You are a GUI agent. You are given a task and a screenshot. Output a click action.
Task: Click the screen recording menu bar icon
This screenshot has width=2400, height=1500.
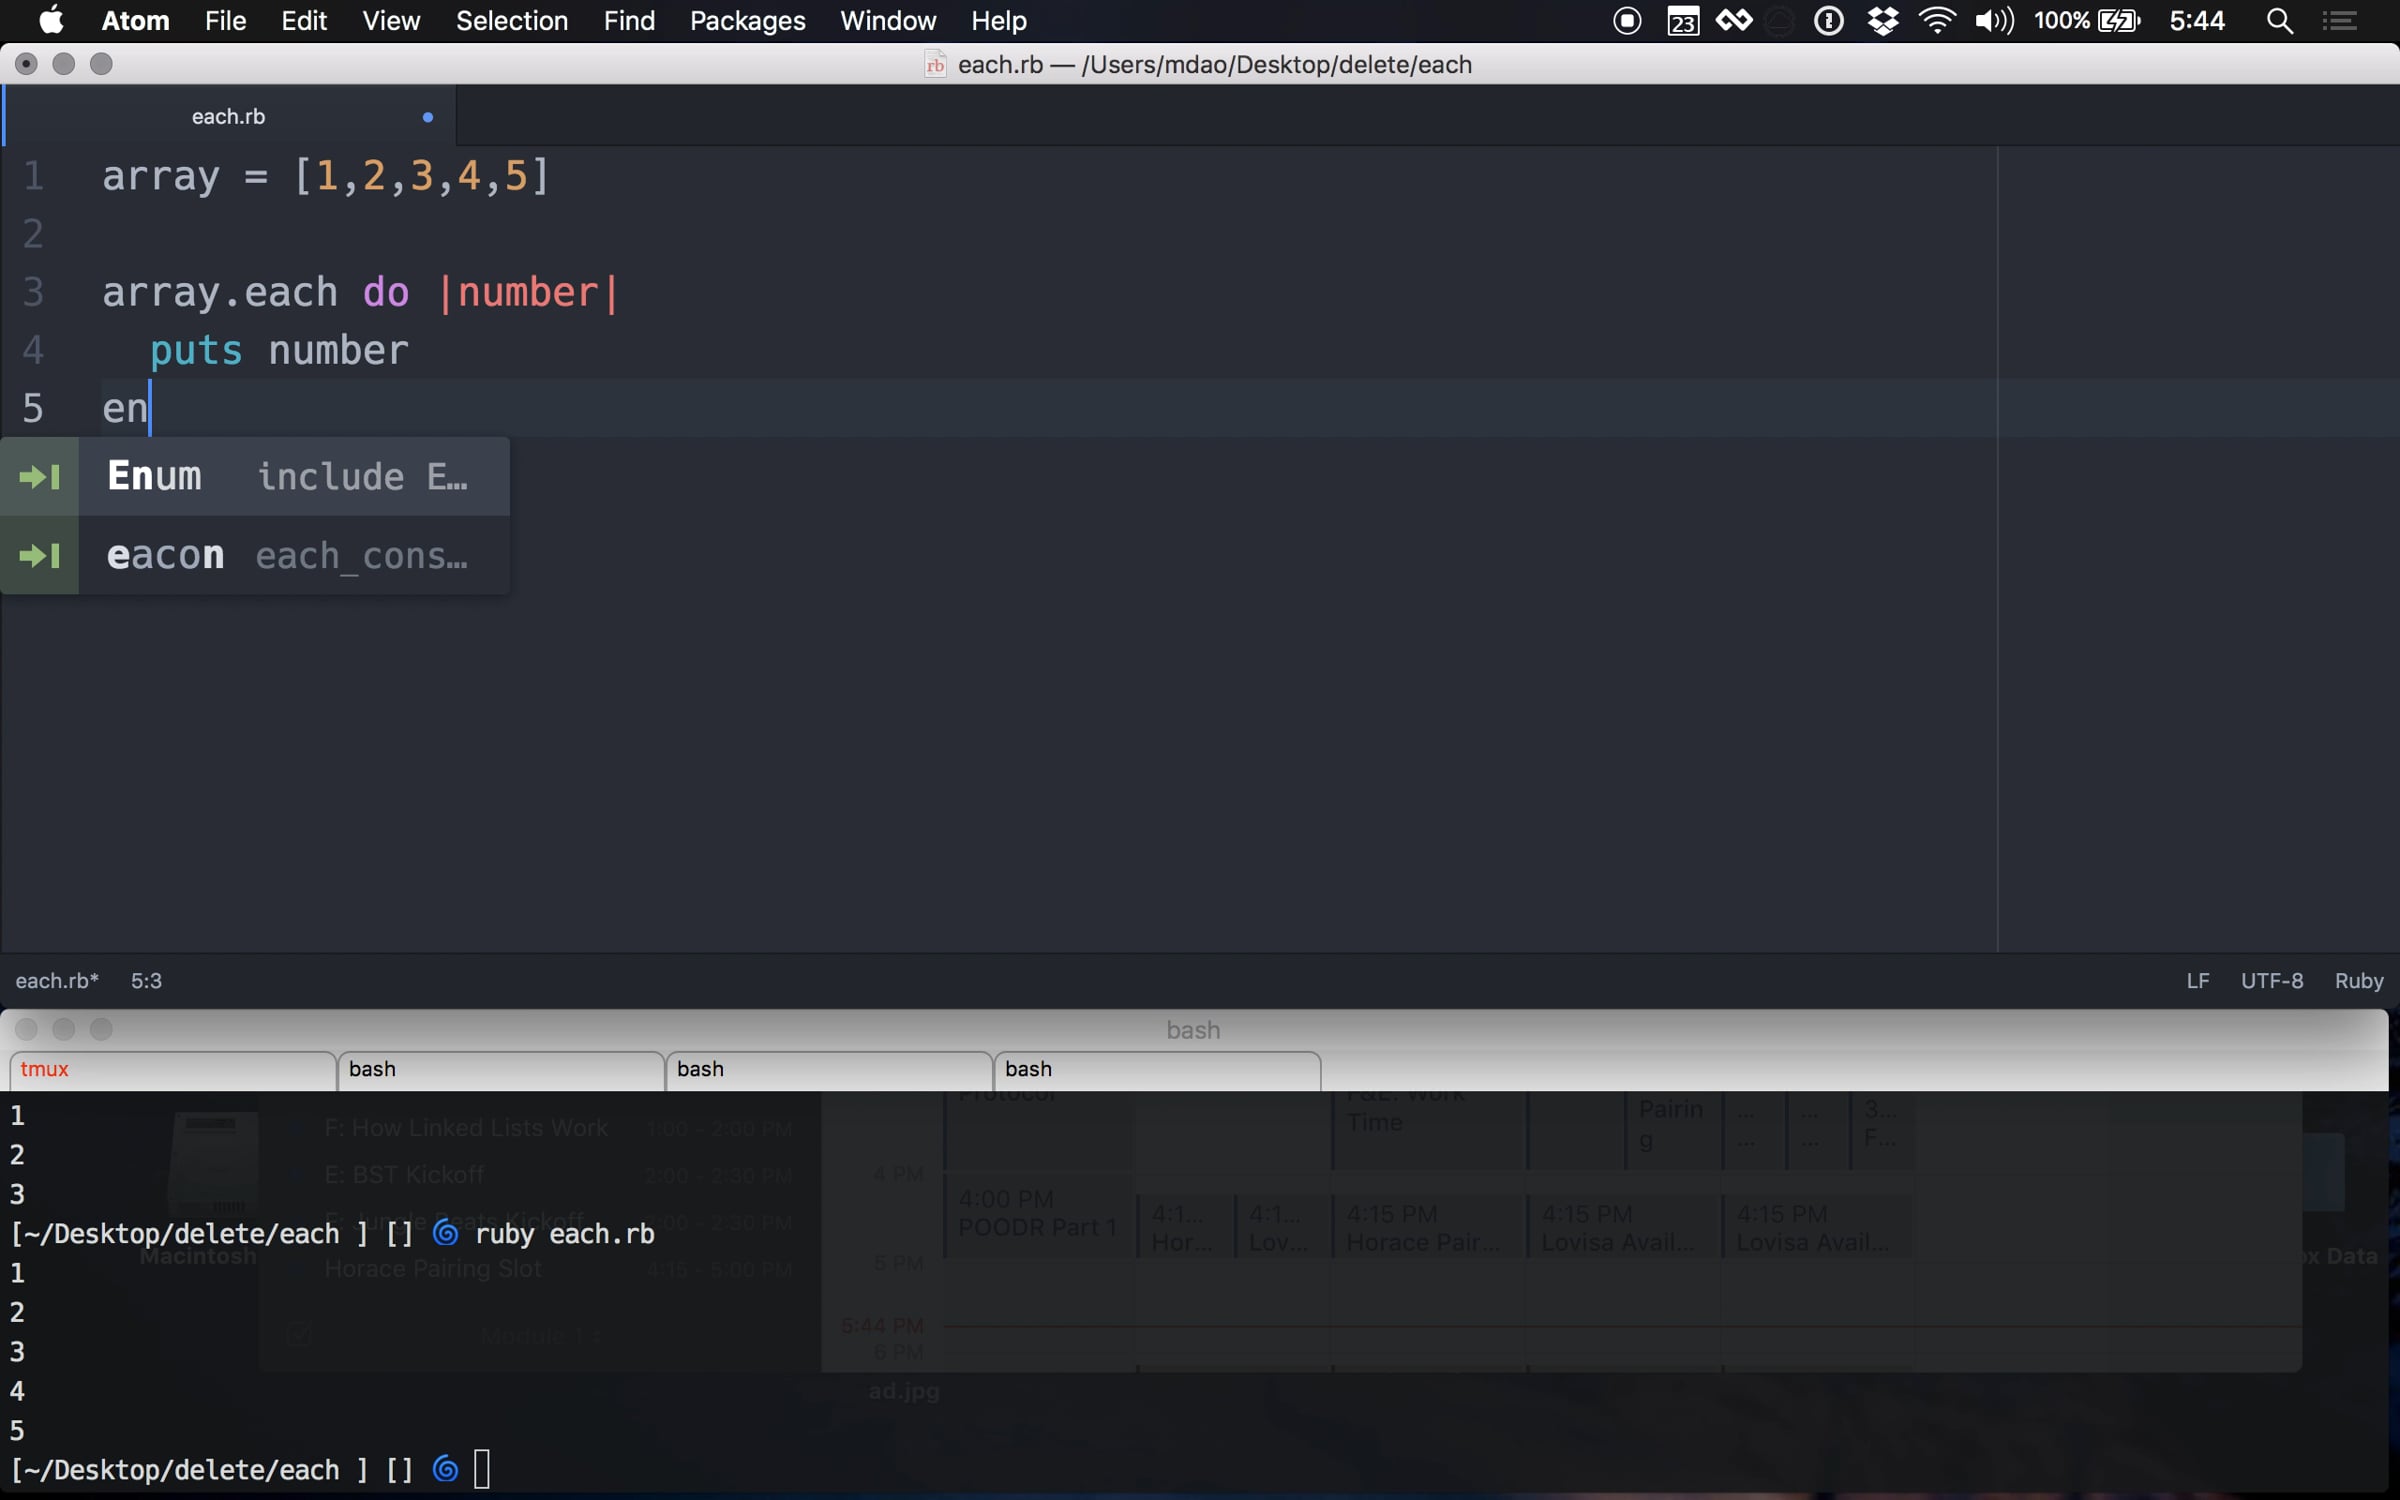click(x=1627, y=20)
